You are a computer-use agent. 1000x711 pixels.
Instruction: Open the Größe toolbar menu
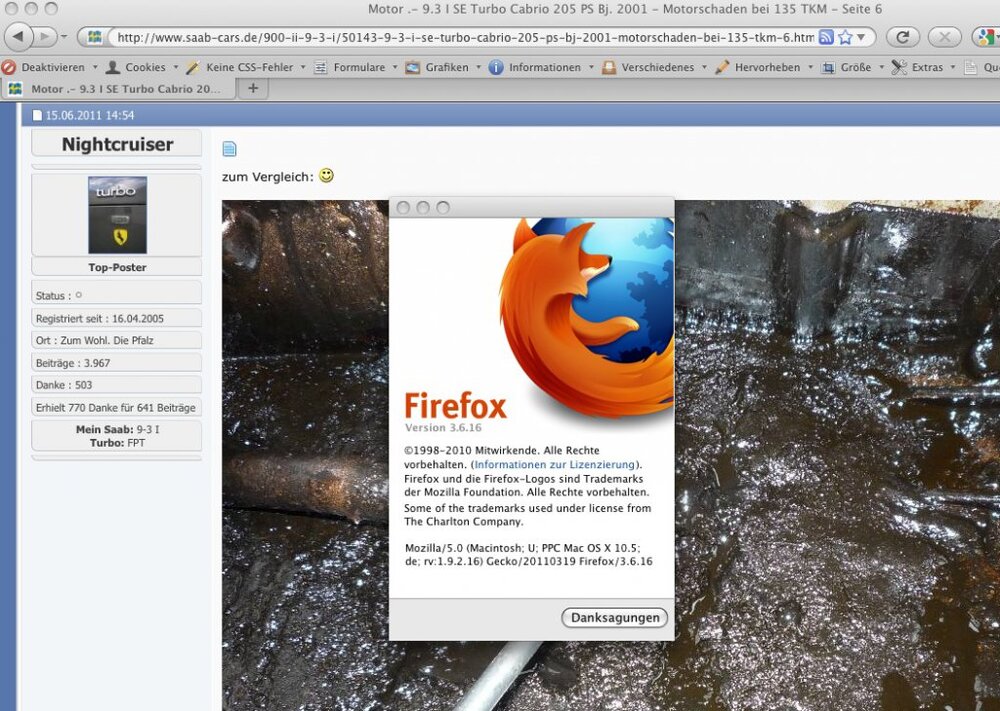point(856,67)
